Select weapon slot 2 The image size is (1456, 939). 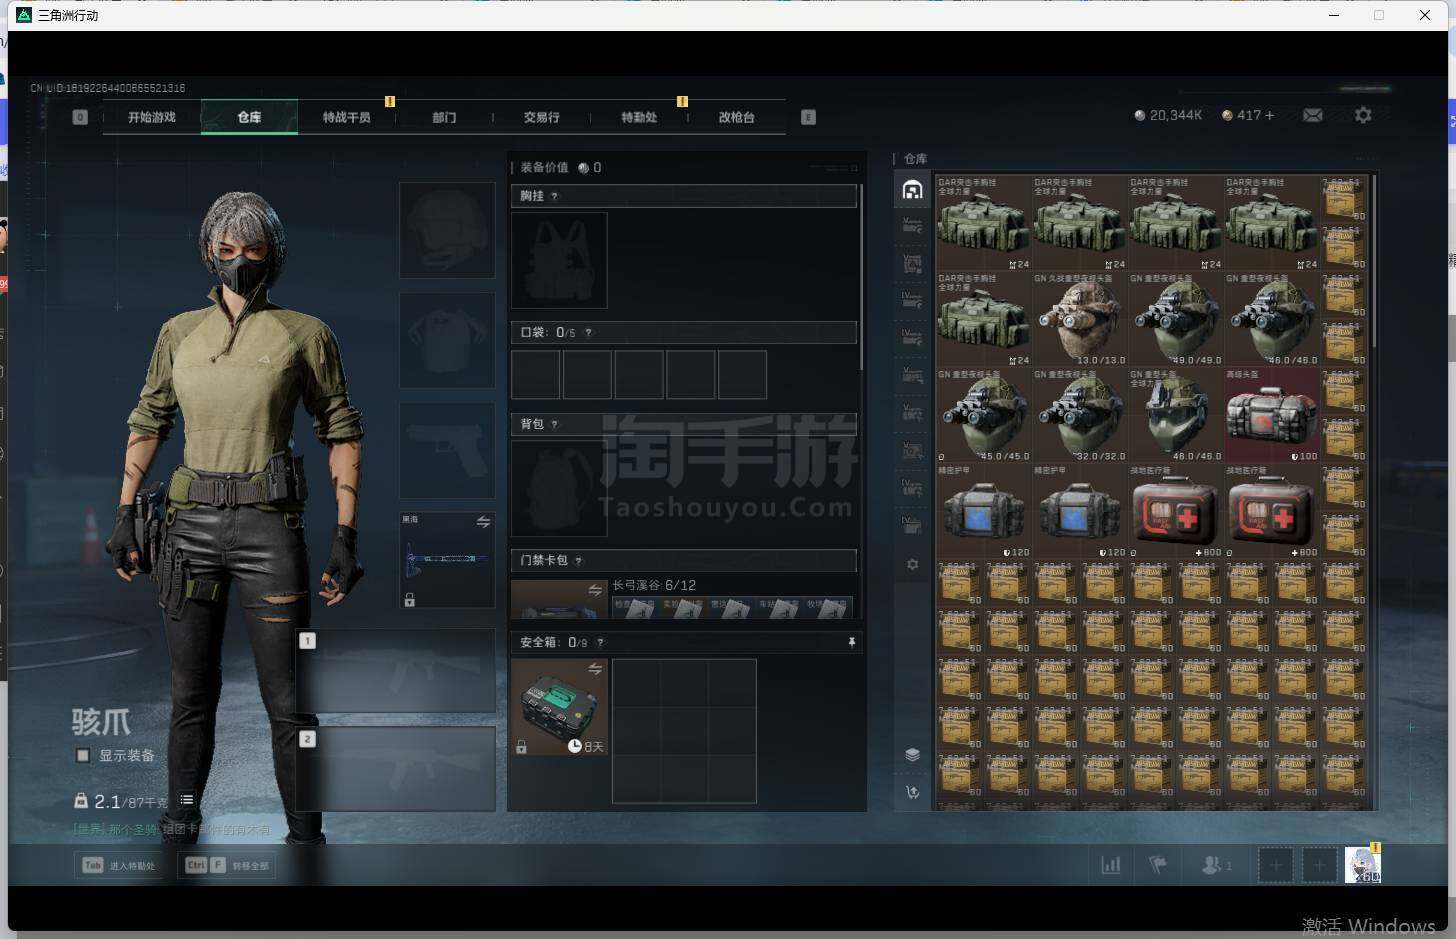396,768
